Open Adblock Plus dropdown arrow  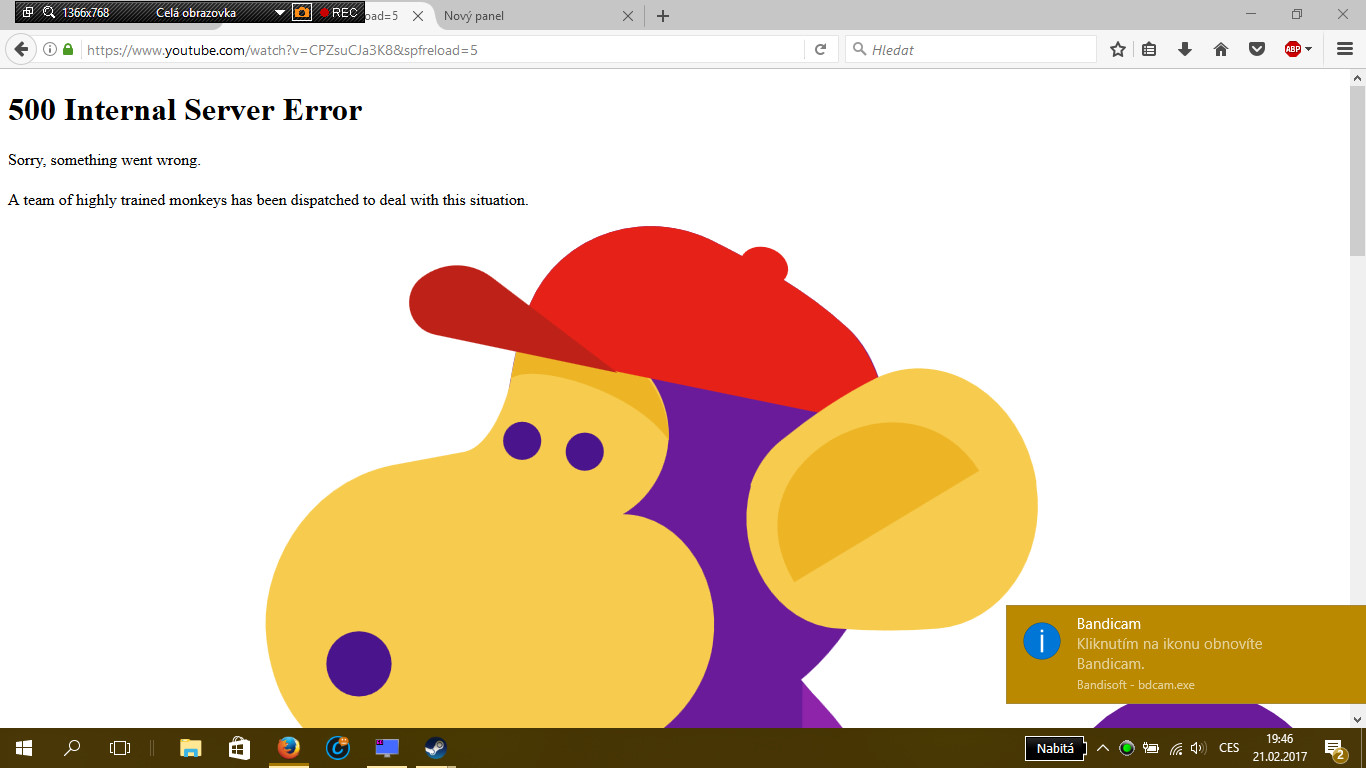coord(1308,49)
